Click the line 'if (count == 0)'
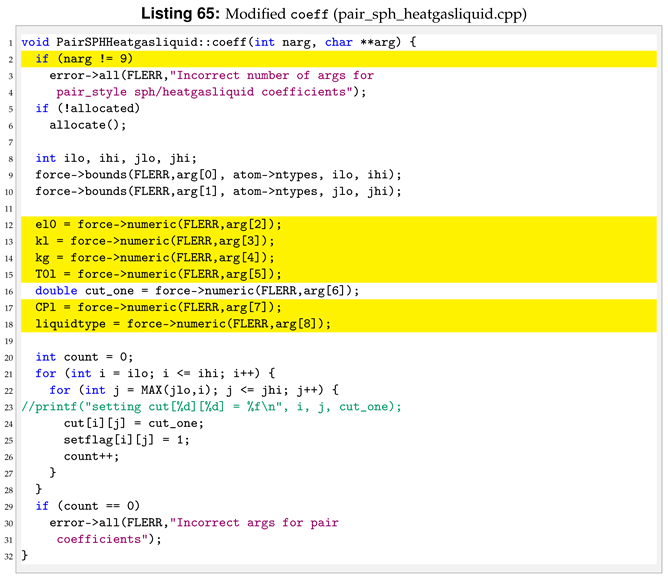The image size is (668, 580). point(87,506)
